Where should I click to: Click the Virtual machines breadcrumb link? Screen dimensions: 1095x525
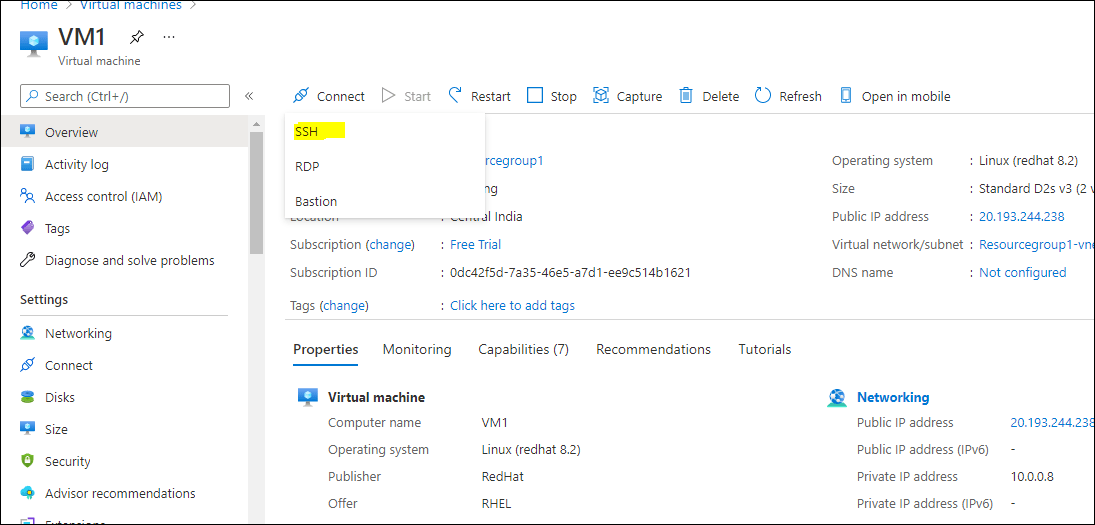[x=131, y=6]
